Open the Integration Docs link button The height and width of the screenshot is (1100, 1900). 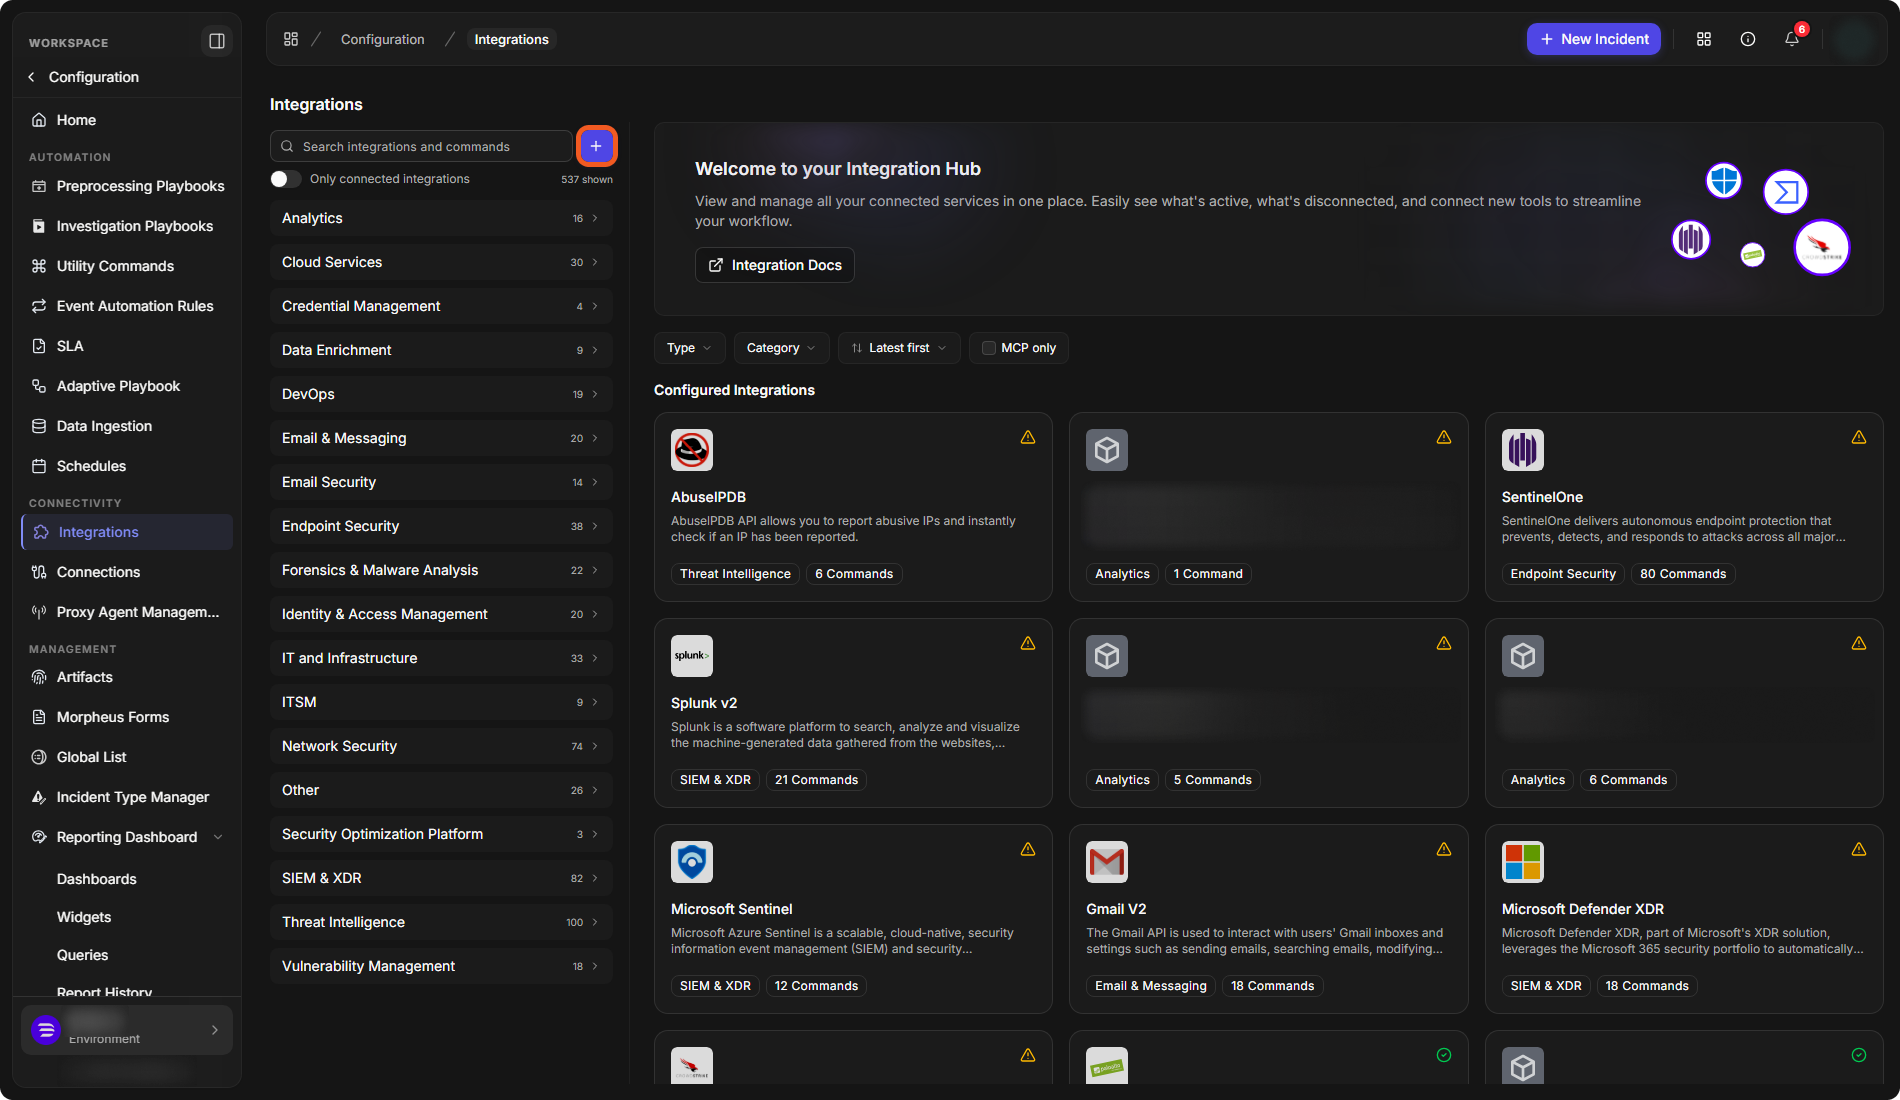pos(775,265)
